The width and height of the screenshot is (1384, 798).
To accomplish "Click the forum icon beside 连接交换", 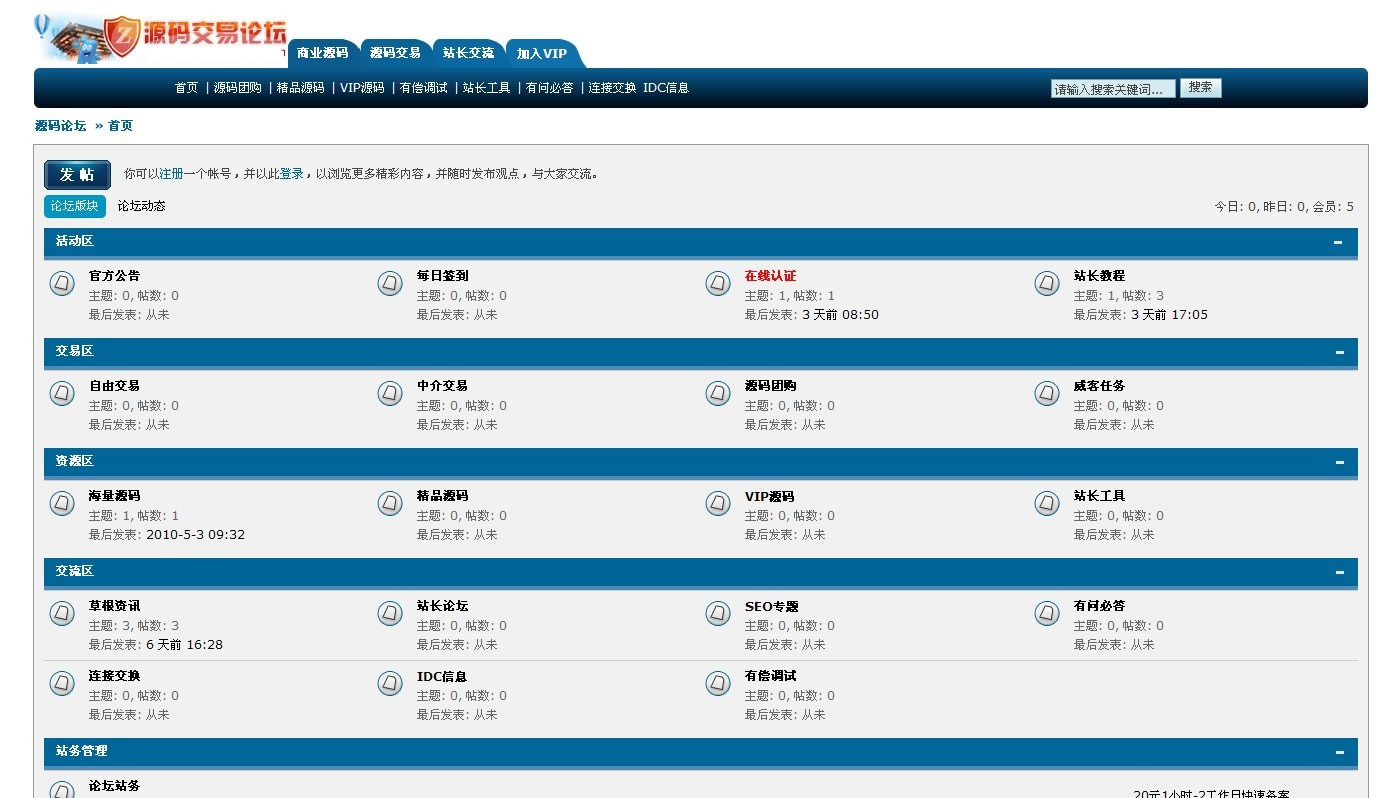I will point(62,684).
